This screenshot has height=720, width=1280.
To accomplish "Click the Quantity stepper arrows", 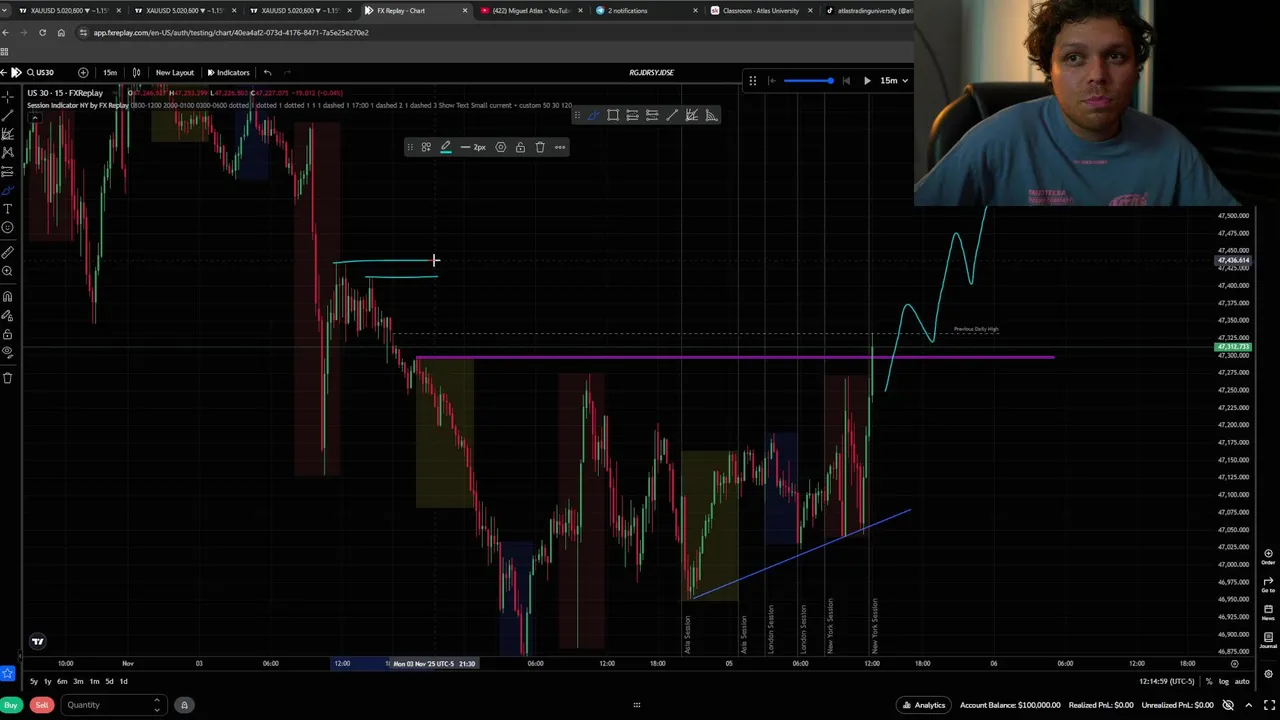I will 156,705.
